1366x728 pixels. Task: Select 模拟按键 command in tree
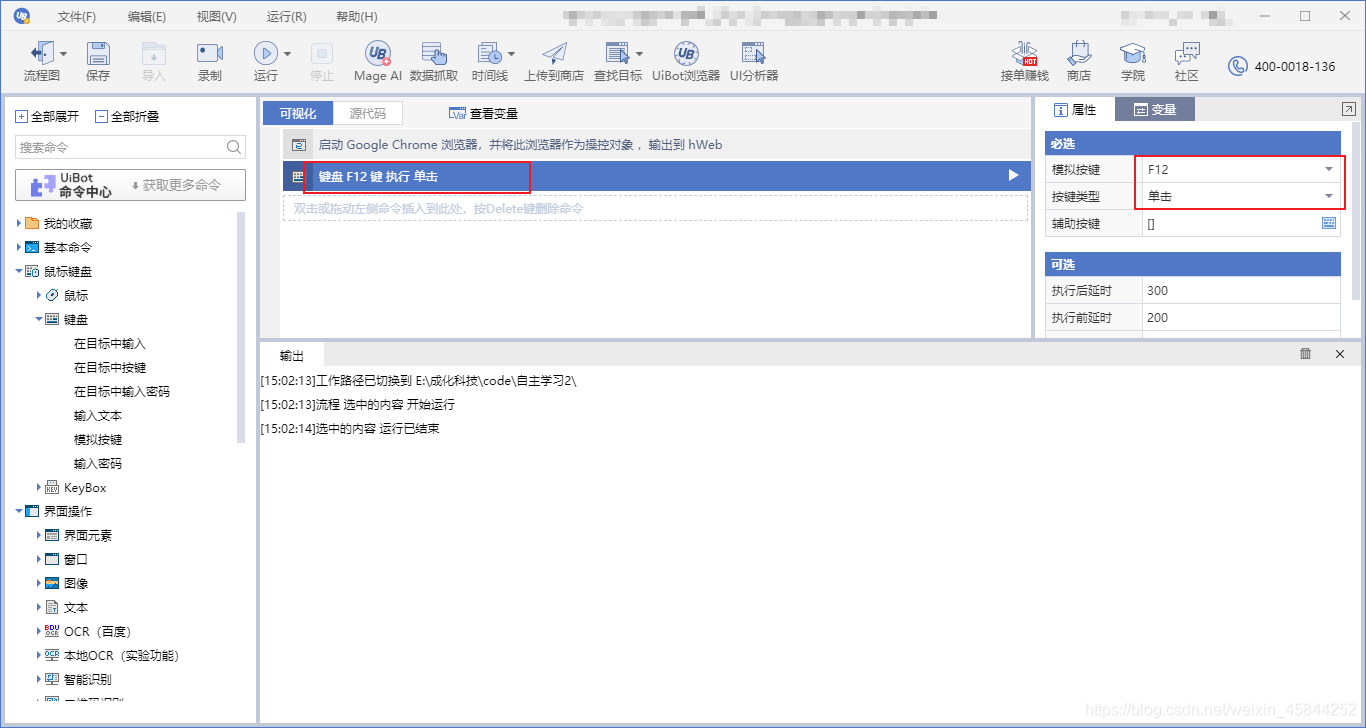[98, 440]
